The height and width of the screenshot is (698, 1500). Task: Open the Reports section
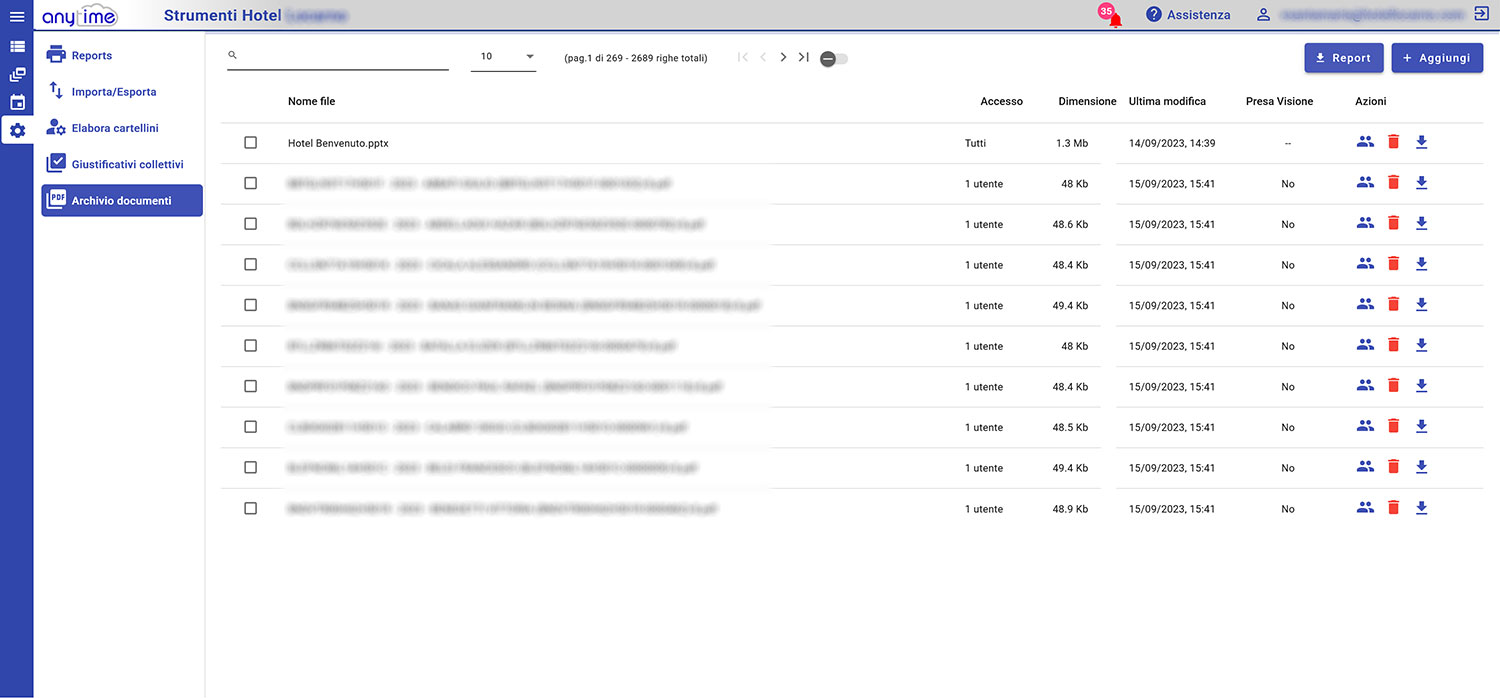click(91, 56)
